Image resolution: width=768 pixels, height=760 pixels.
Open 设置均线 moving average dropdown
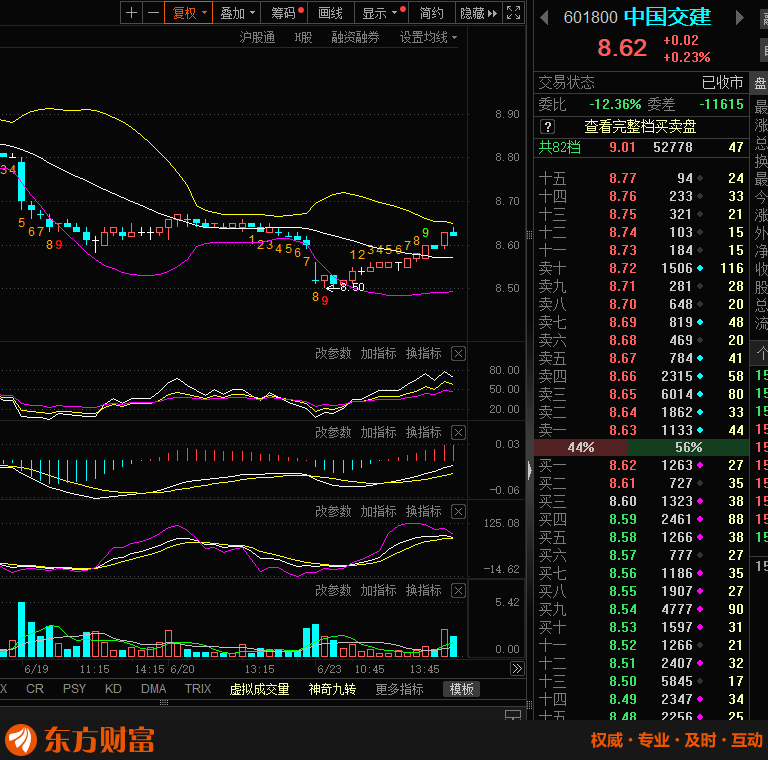pyautogui.click(x=428, y=37)
